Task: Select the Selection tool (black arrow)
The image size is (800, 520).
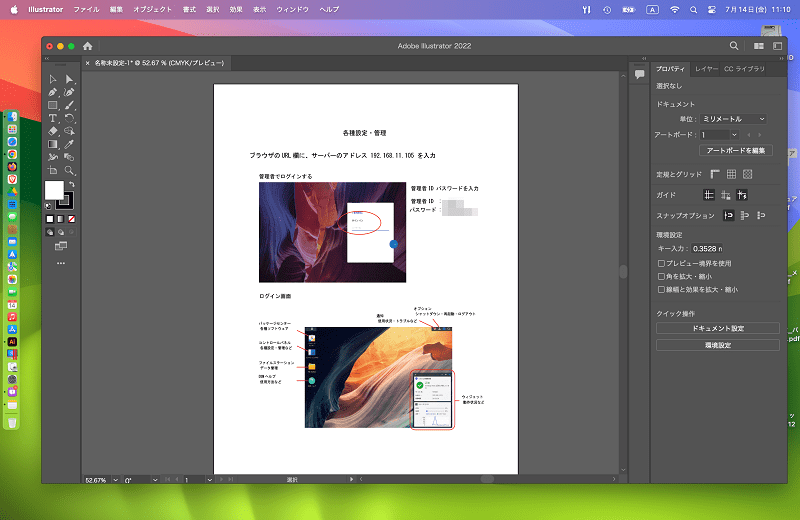Action: click(53, 79)
